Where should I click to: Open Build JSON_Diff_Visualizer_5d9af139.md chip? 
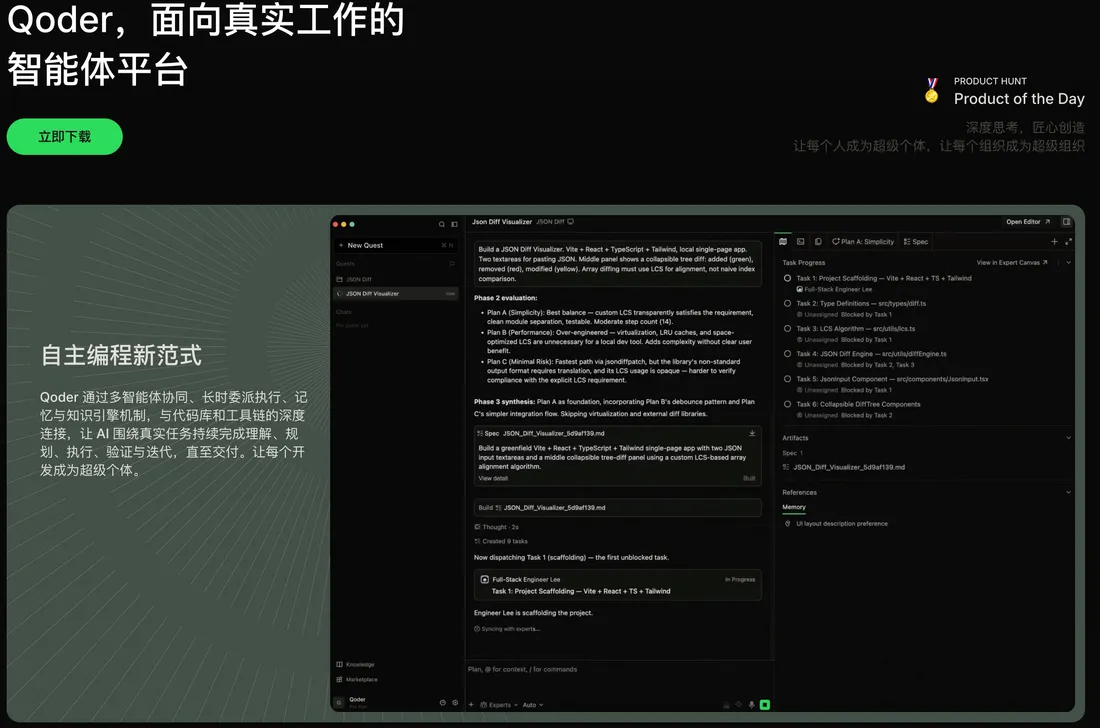617,508
